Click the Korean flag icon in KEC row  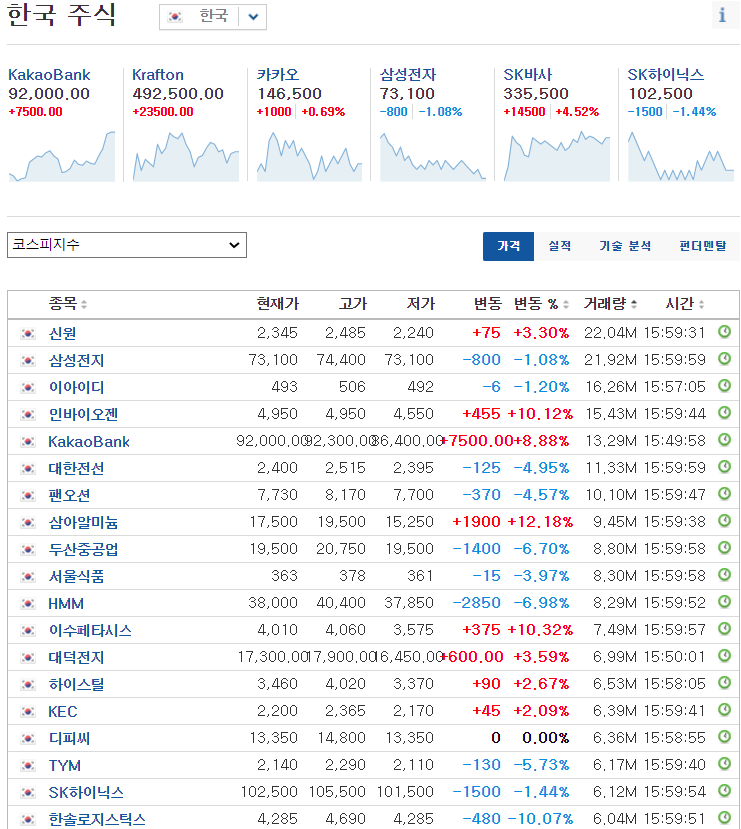[x=27, y=712]
